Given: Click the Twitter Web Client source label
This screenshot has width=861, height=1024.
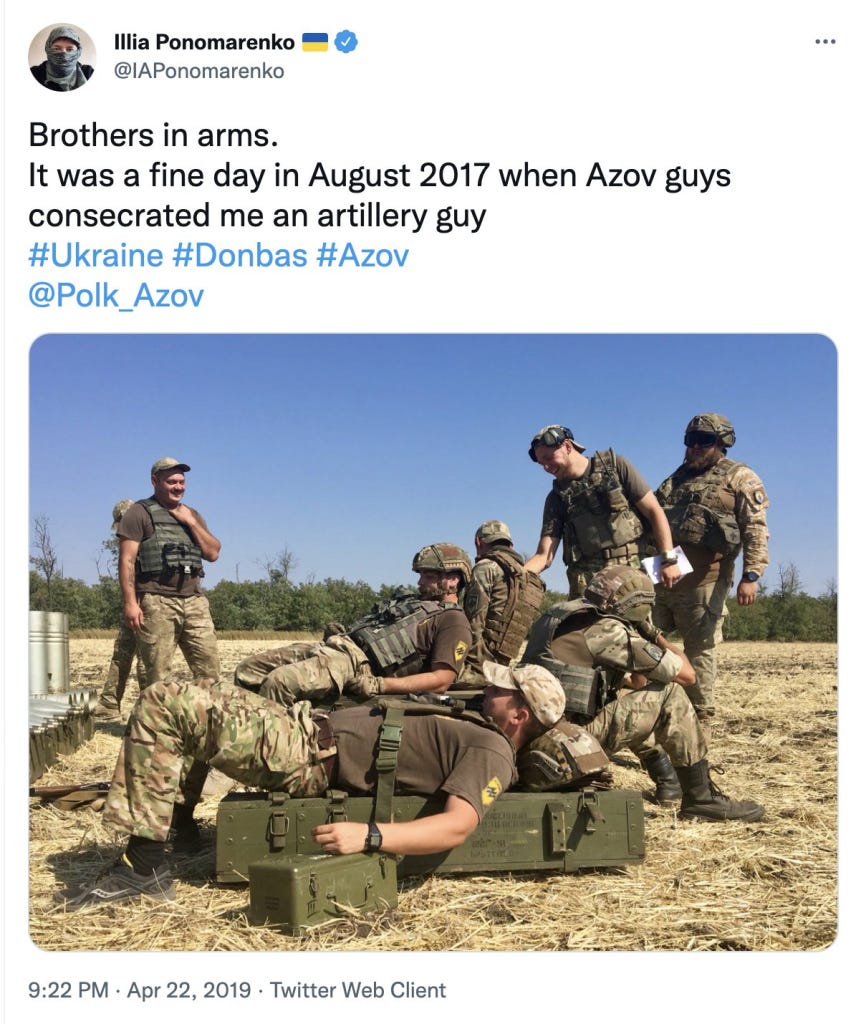Looking at the screenshot, I should coord(358,990).
